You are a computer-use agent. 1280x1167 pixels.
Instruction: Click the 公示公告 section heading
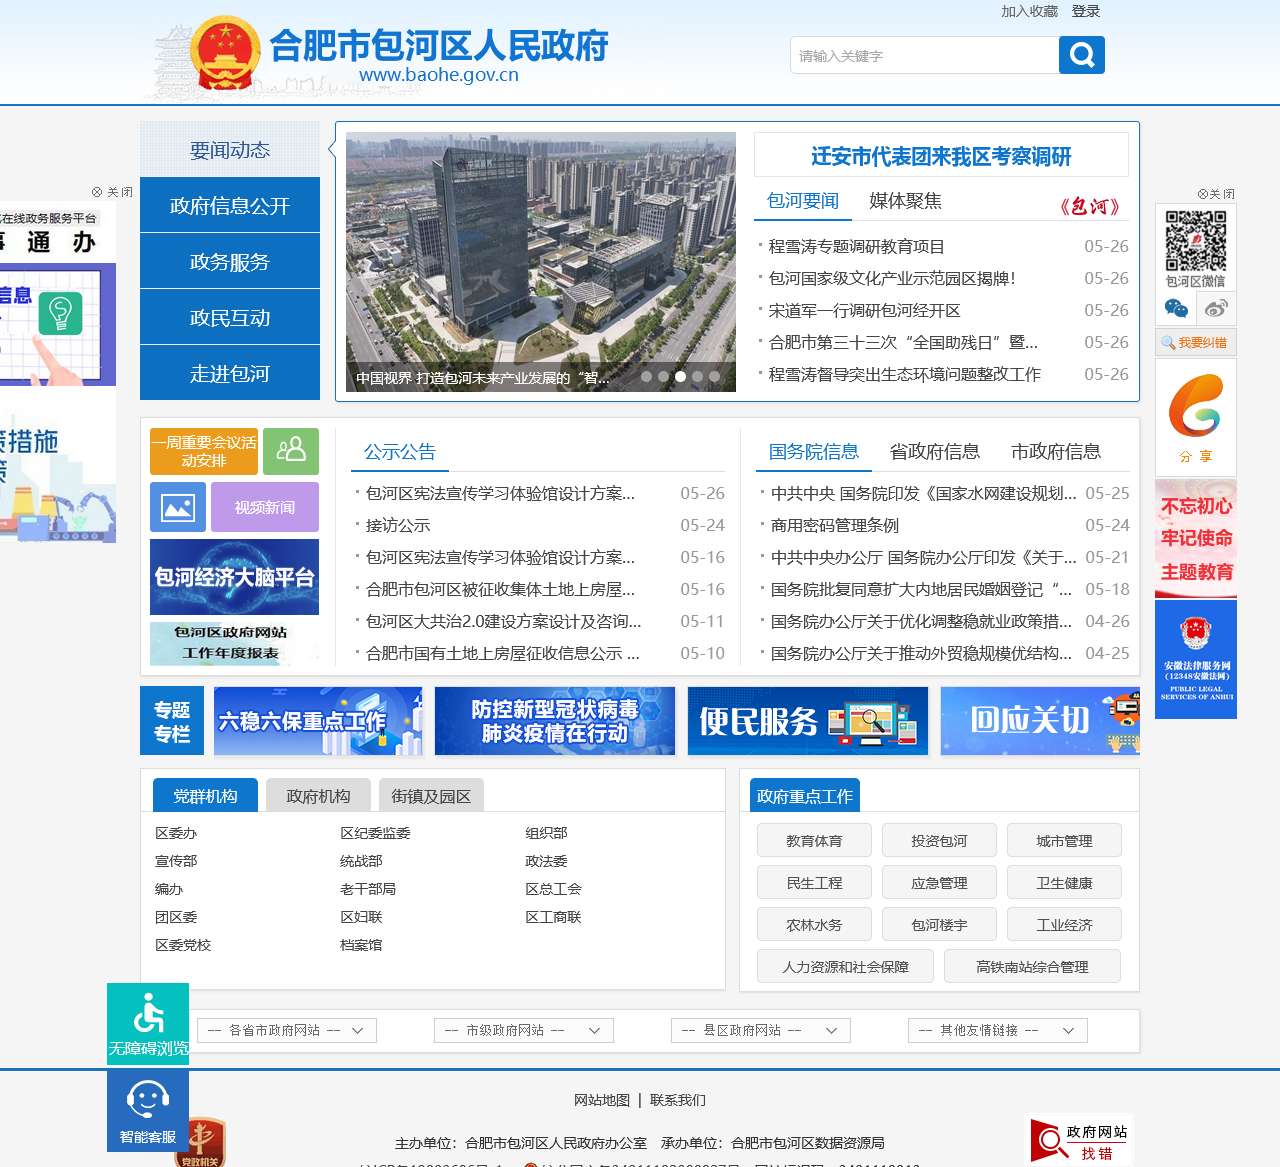point(400,452)
